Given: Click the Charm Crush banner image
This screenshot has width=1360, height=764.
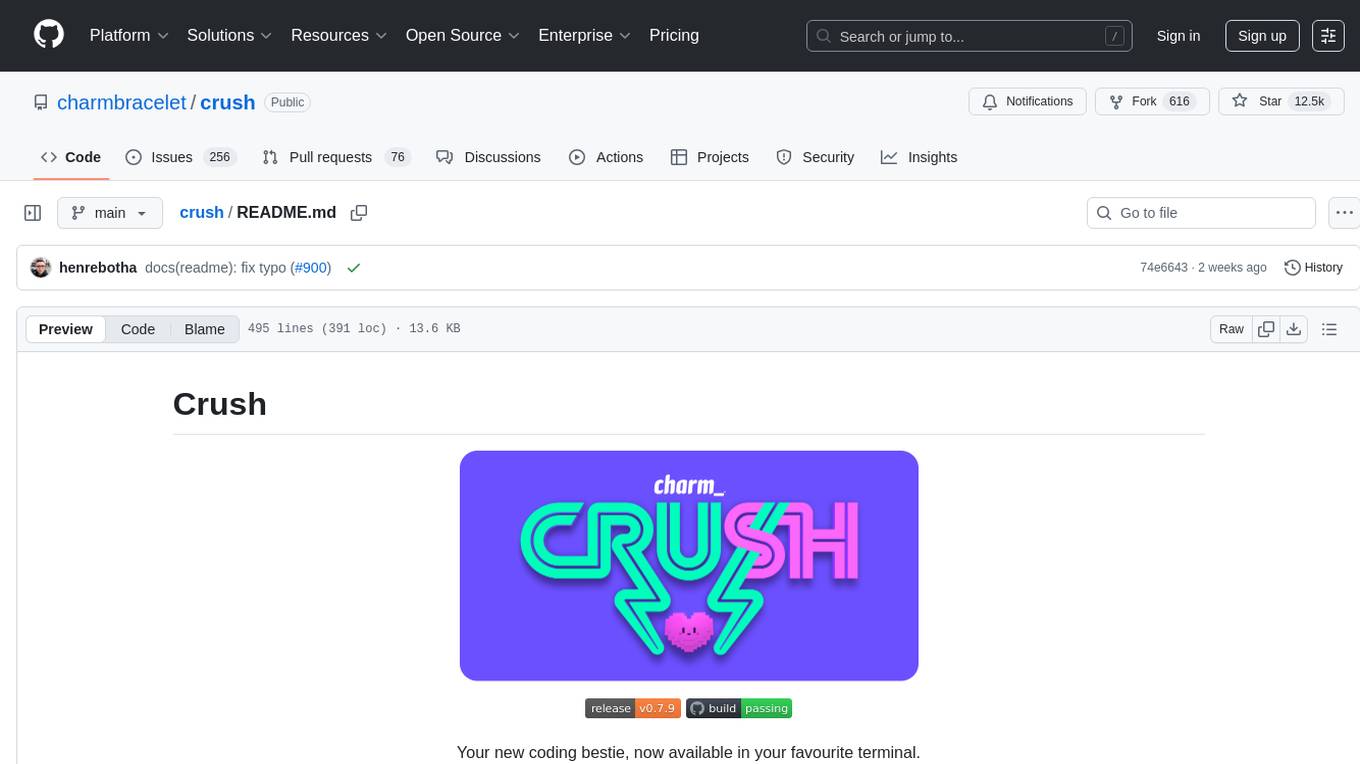Looking at the screenshot, I should point(689,566).
